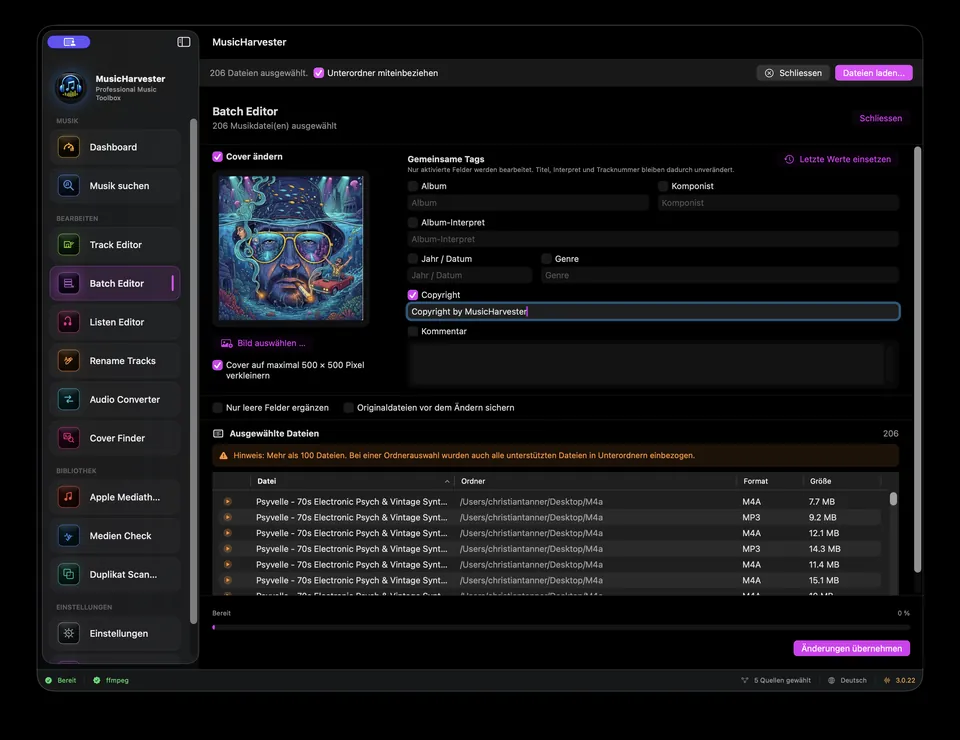Sort by the Datei column header

(x=351, y=481)
